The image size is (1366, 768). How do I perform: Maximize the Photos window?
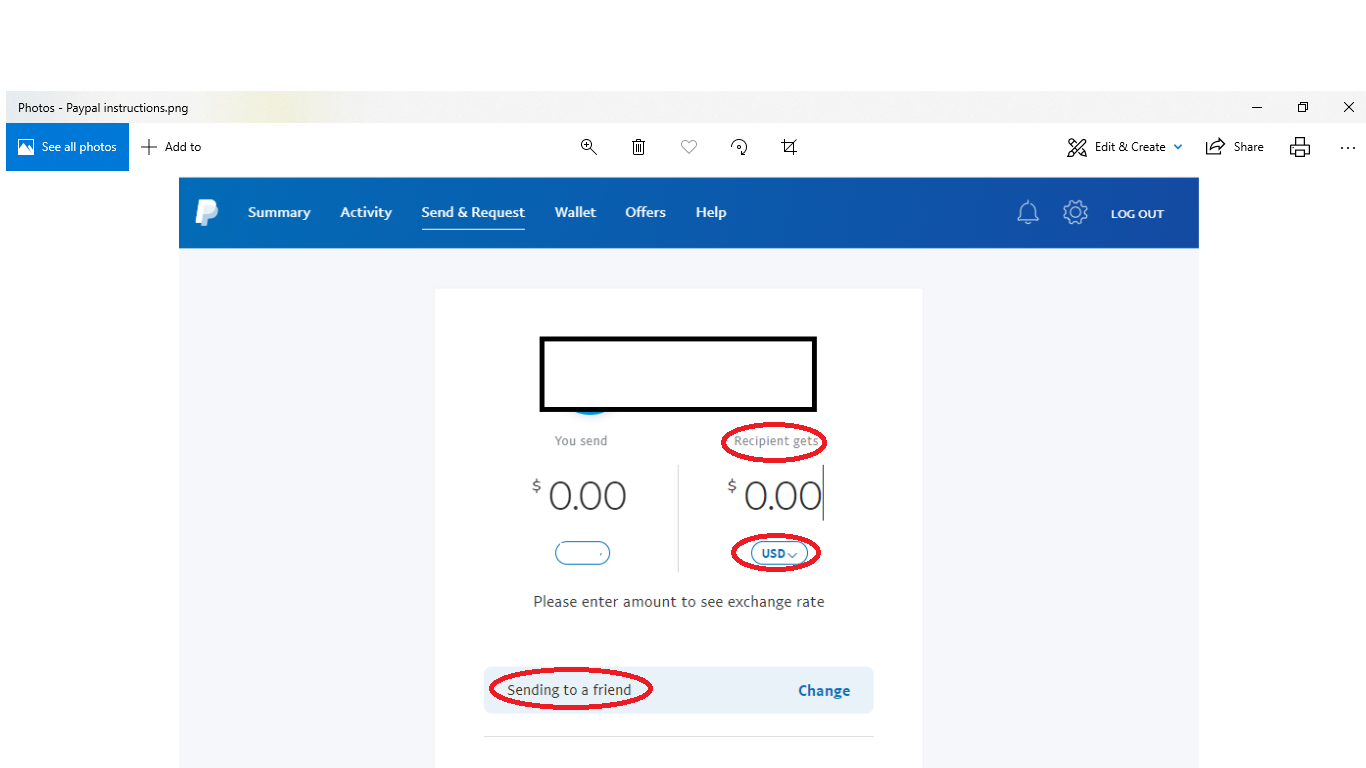coord(1303,107)
